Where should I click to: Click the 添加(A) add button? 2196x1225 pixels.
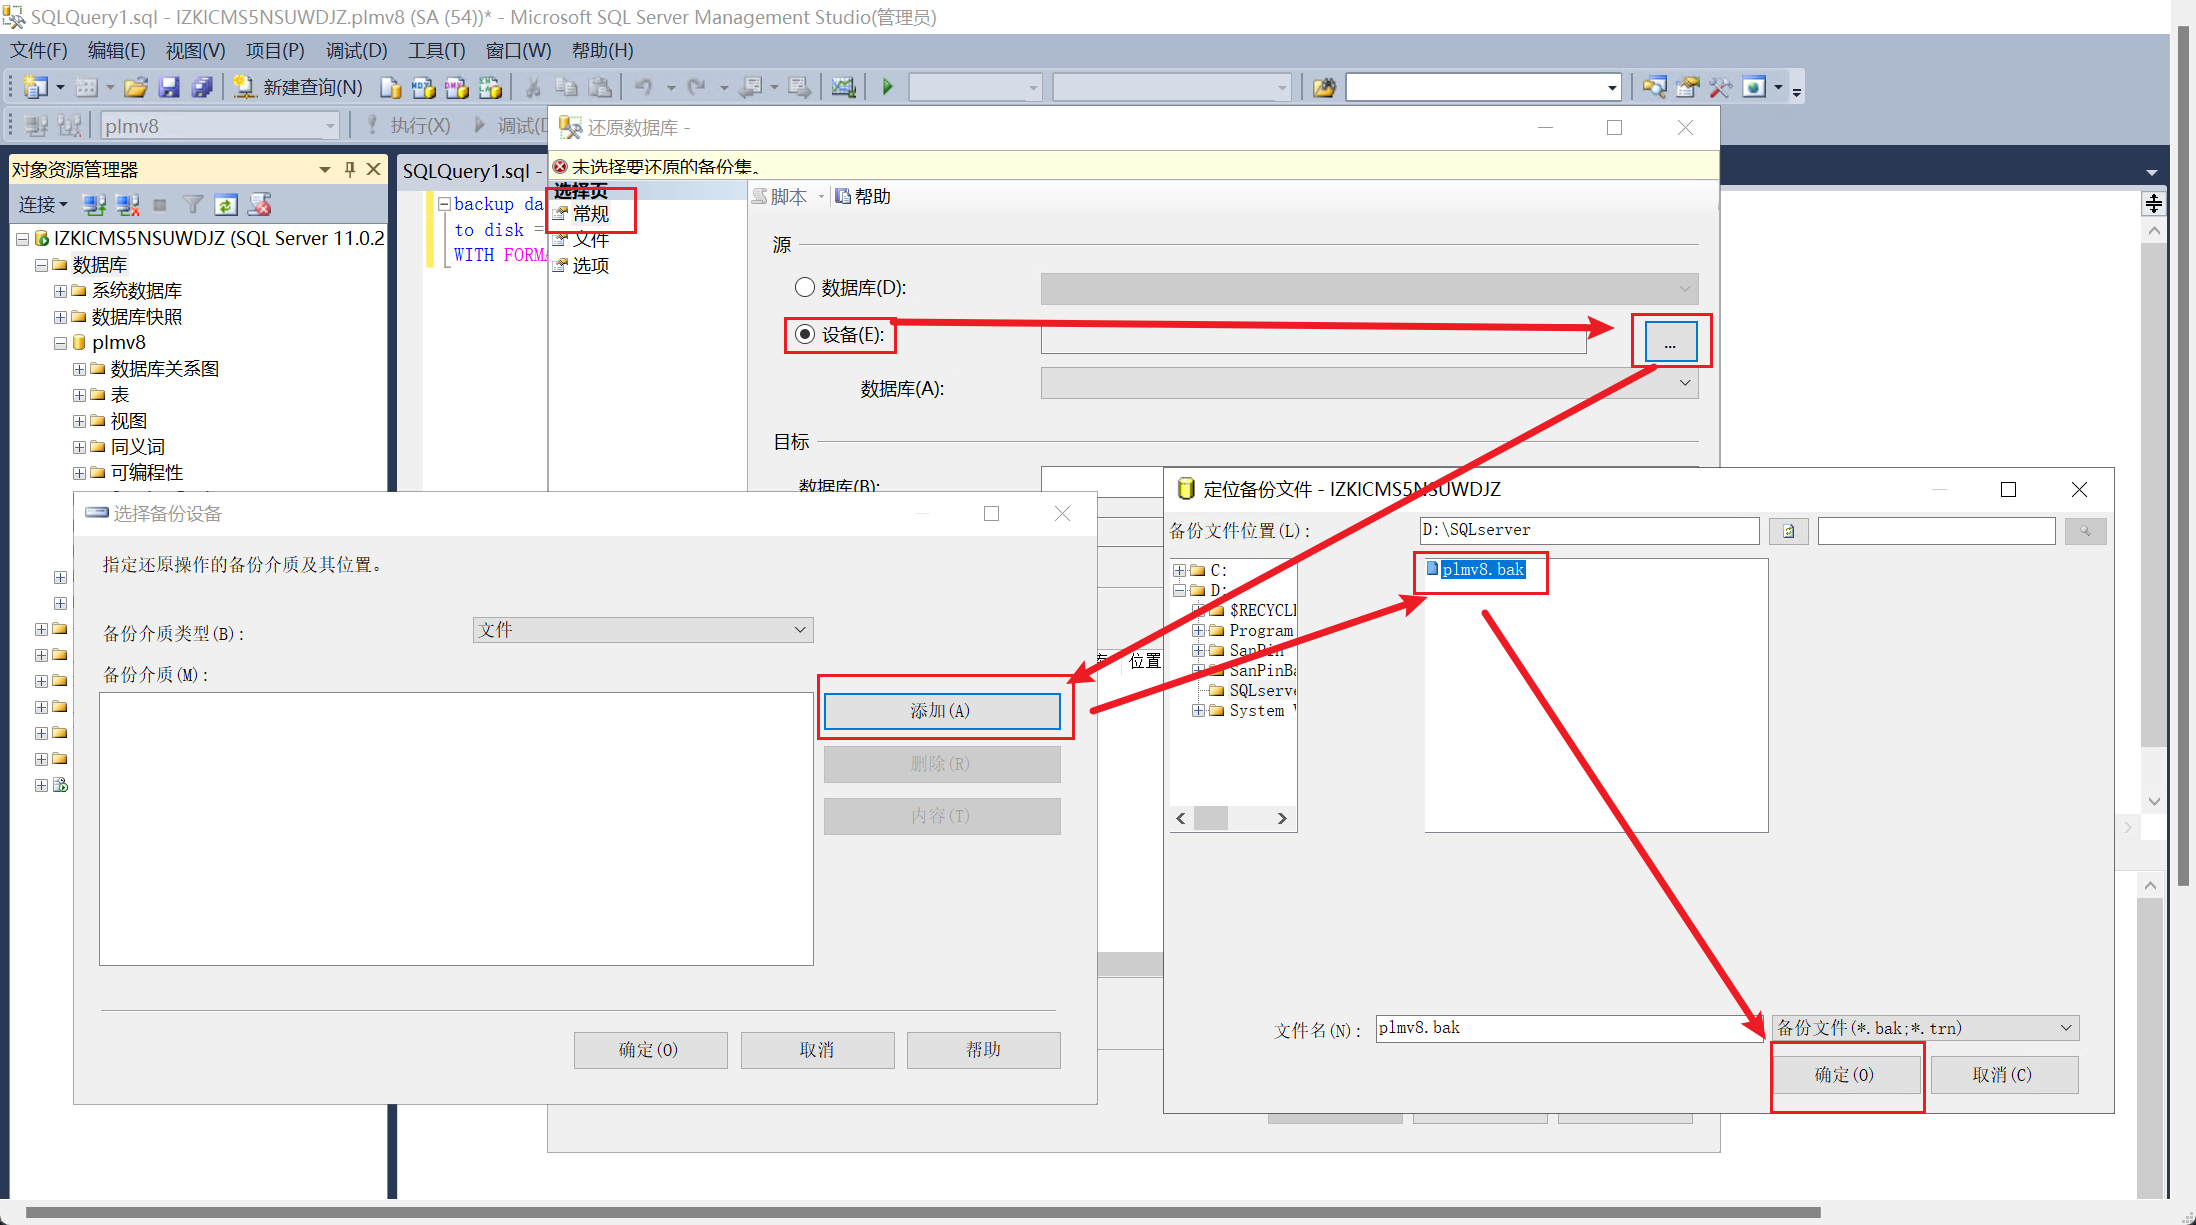pyautogui.click(x=941, y=711)
